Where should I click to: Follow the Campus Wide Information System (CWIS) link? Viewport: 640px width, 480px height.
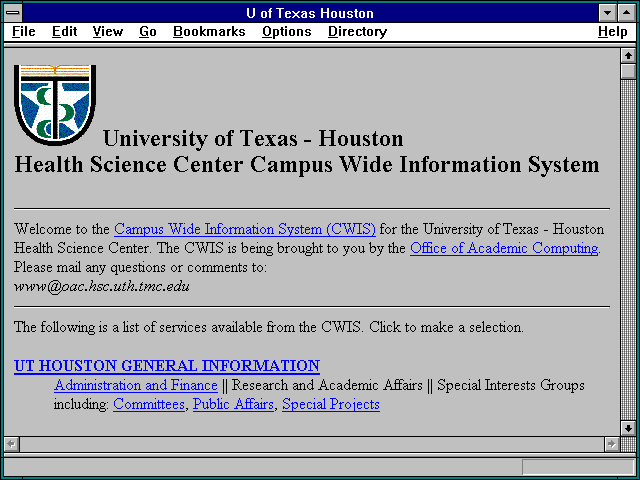[245, 229]
